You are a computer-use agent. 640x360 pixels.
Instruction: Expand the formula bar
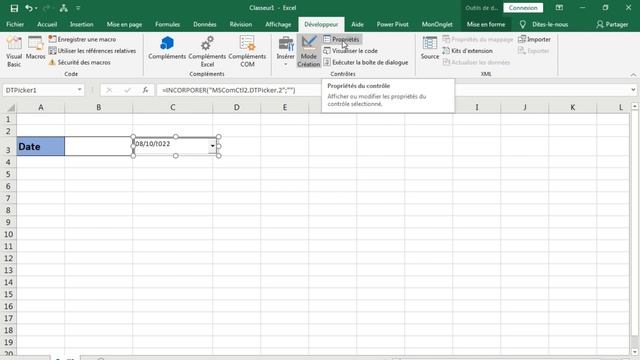(x=633, y=90)
